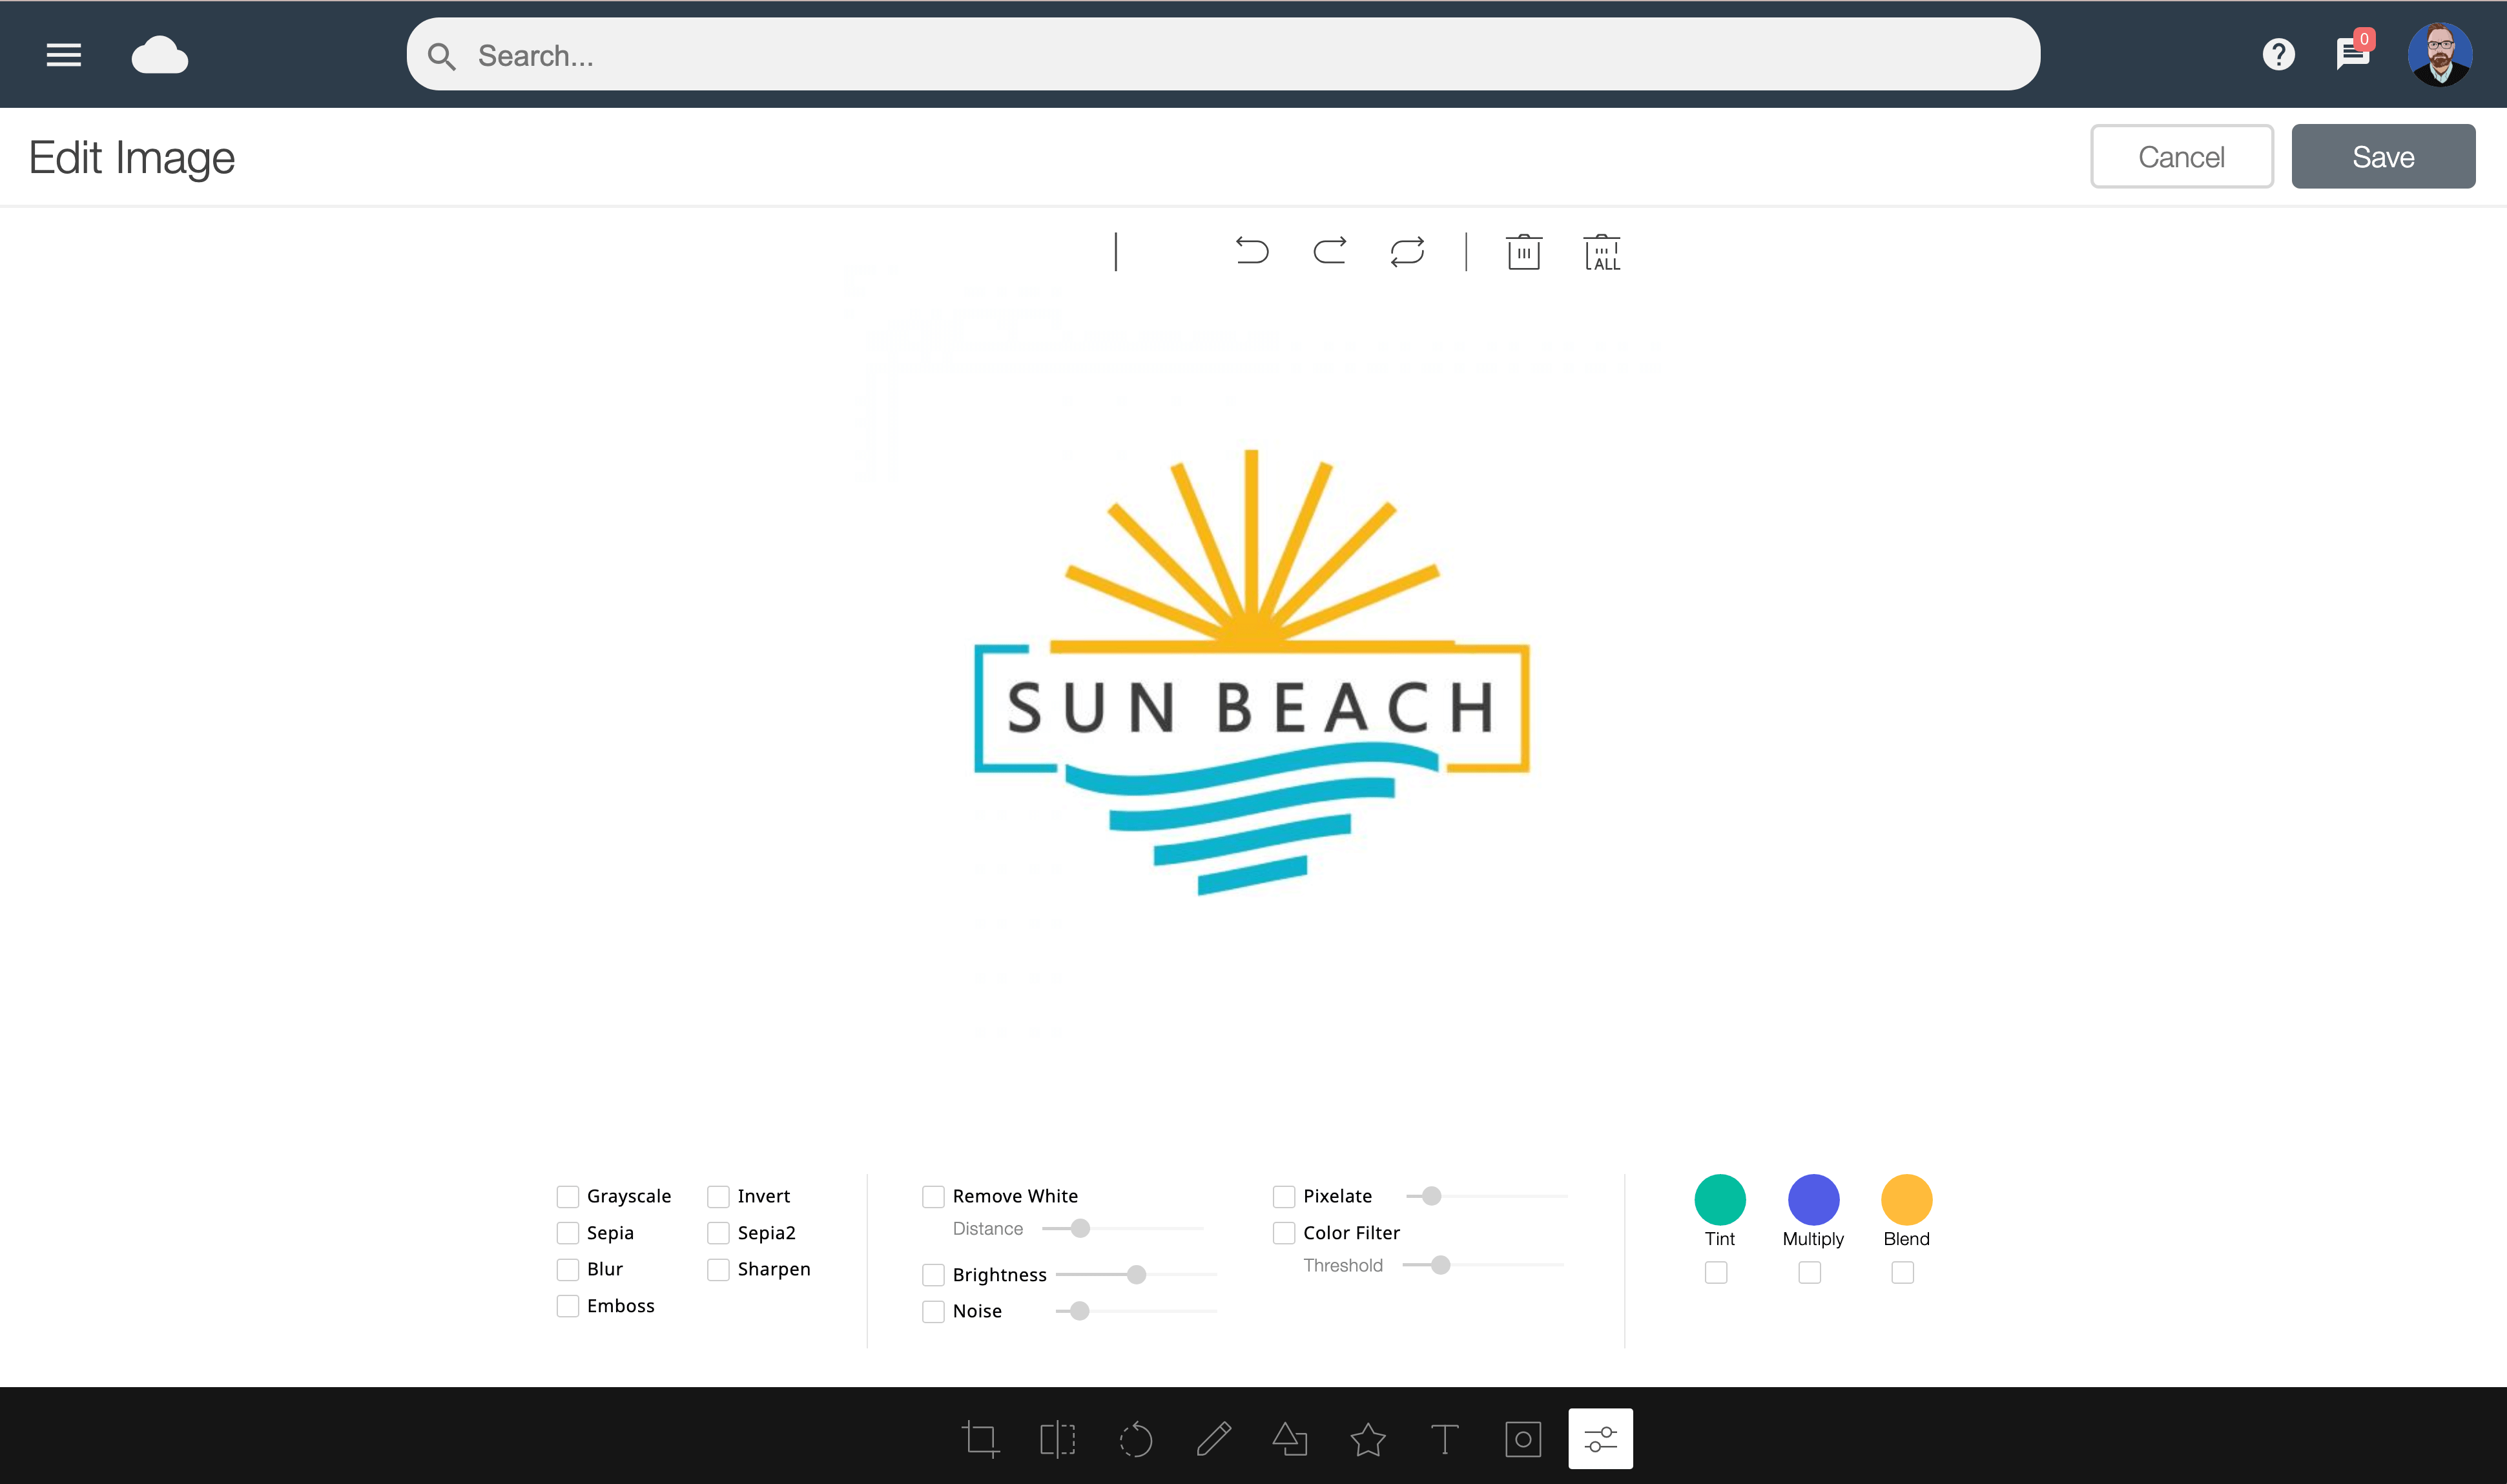
Task: Reset the image edits
Action: click(1407, 251)
